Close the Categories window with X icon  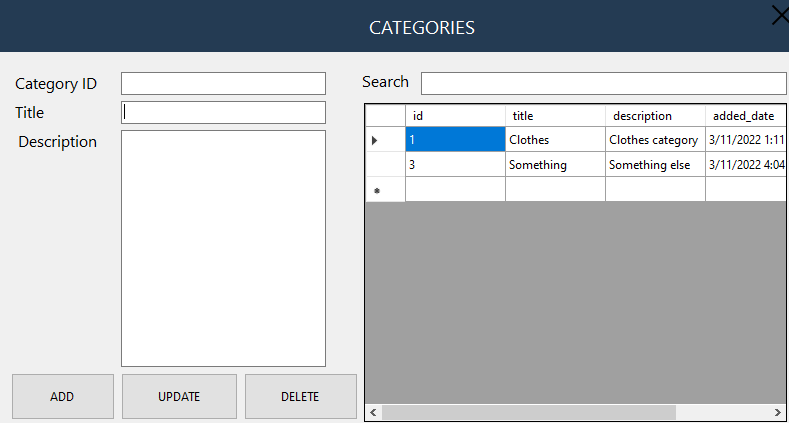pos(779,14)
